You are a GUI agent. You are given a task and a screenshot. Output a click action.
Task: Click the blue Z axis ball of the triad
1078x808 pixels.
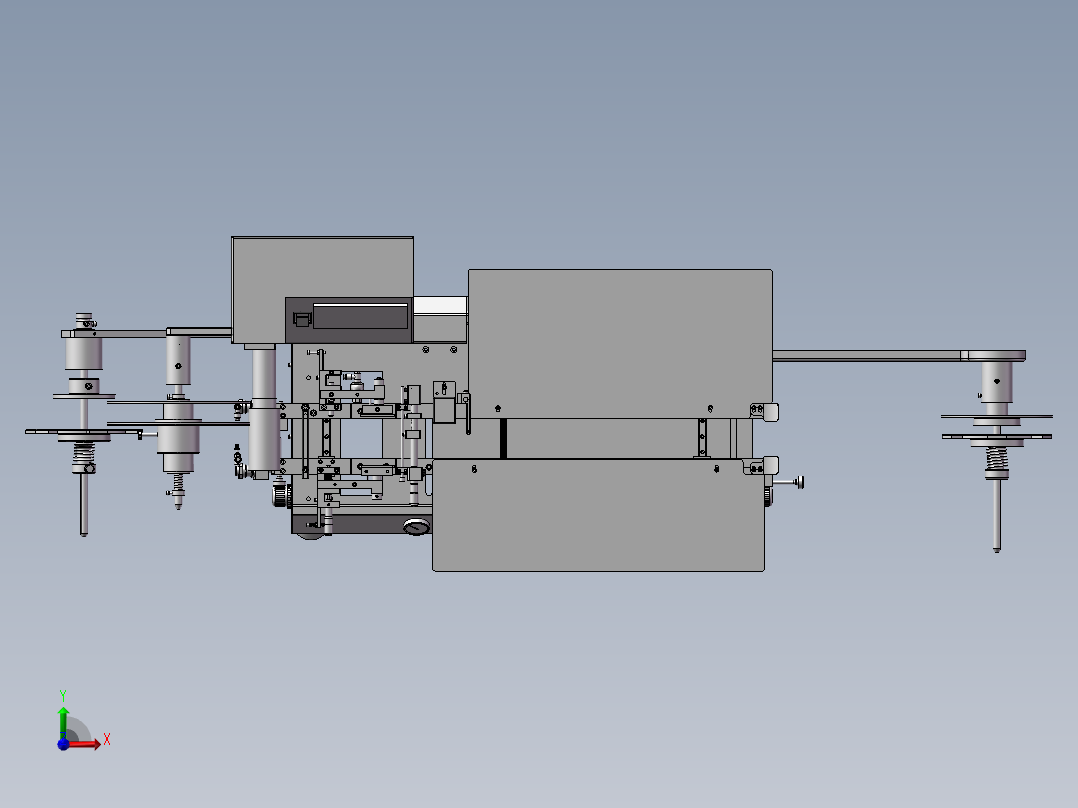pos(63,744)
